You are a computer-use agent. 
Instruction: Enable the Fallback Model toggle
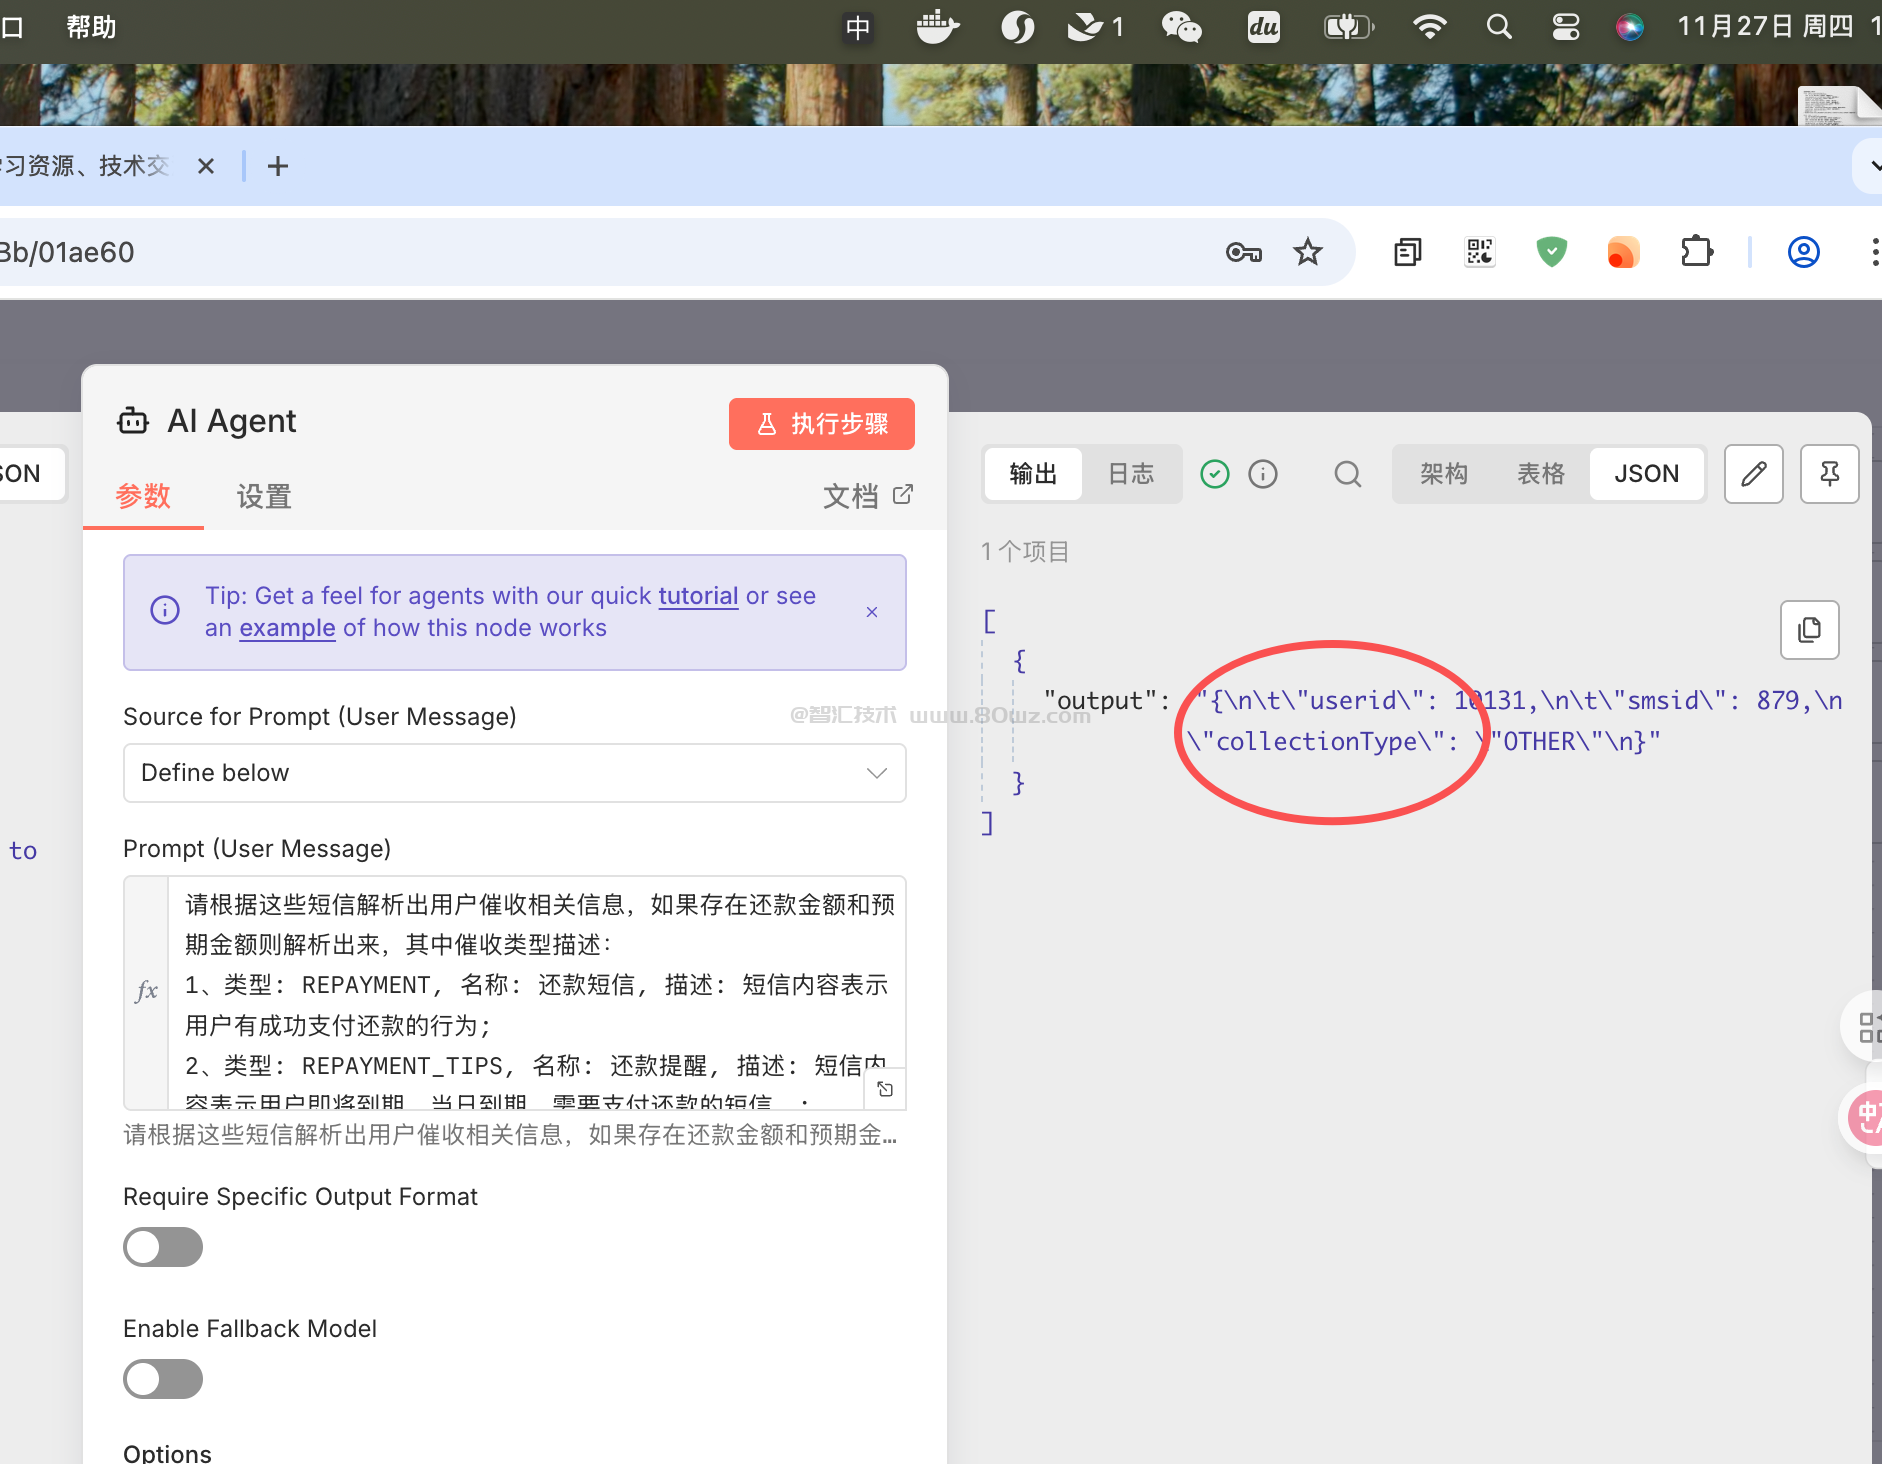(163, 1379)
